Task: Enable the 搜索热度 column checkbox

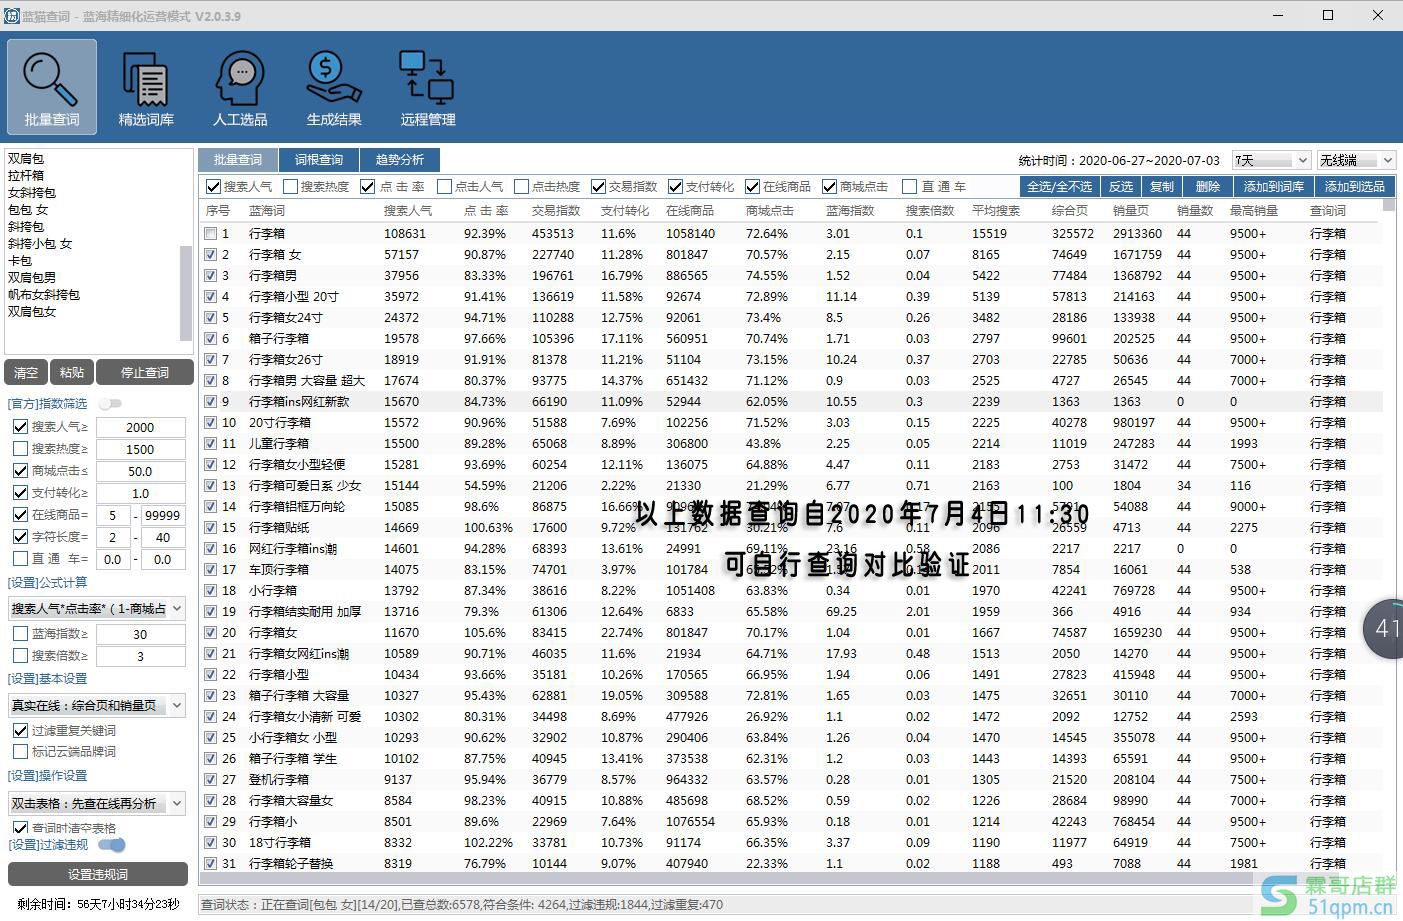Action: (x=290, y=187)
